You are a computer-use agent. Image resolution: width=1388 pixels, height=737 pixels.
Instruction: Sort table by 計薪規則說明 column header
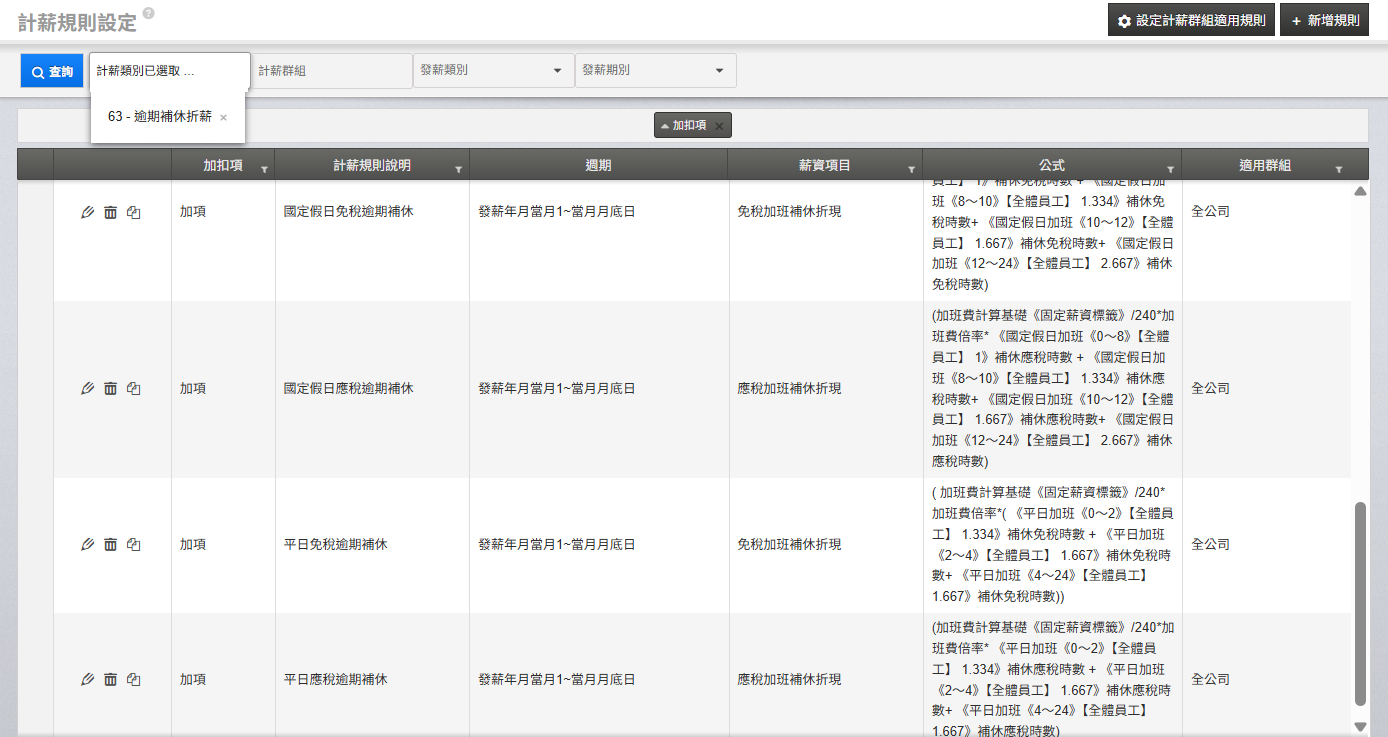click(x=371, y=165)
